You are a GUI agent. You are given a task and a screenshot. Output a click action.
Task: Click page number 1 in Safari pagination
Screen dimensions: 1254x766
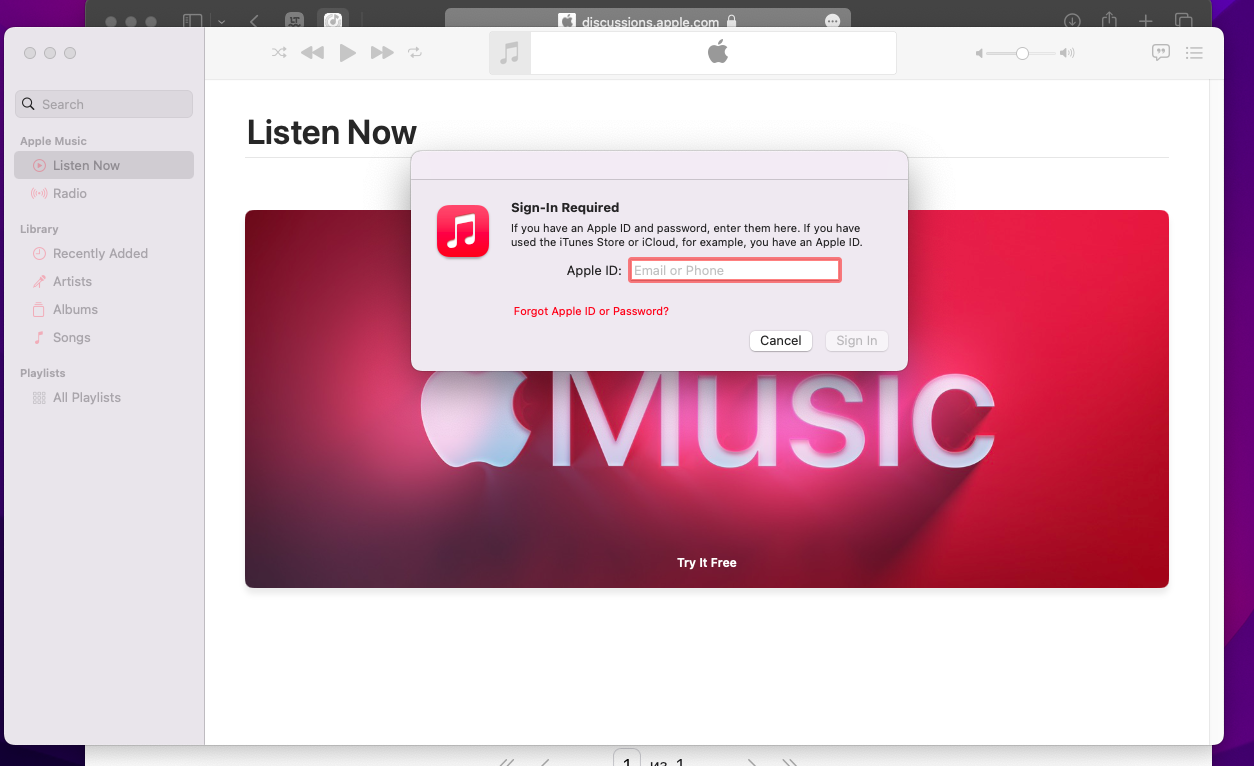click(626, 758)
